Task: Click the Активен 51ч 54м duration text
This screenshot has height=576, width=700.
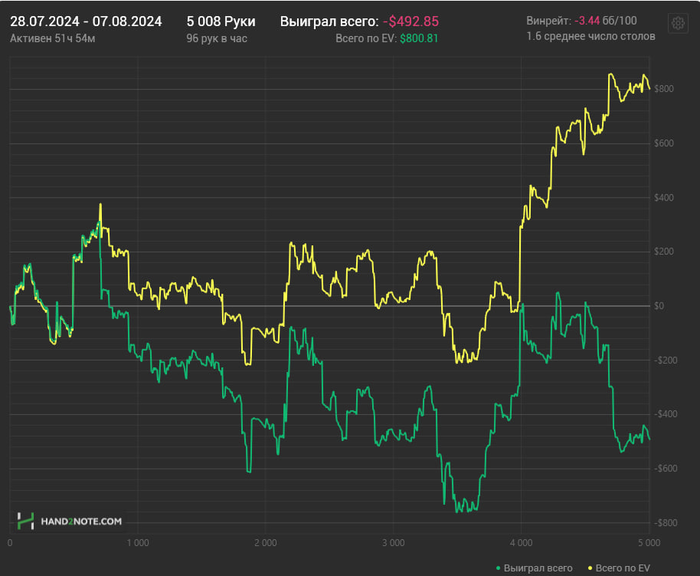Action: (x=51, y=38)
